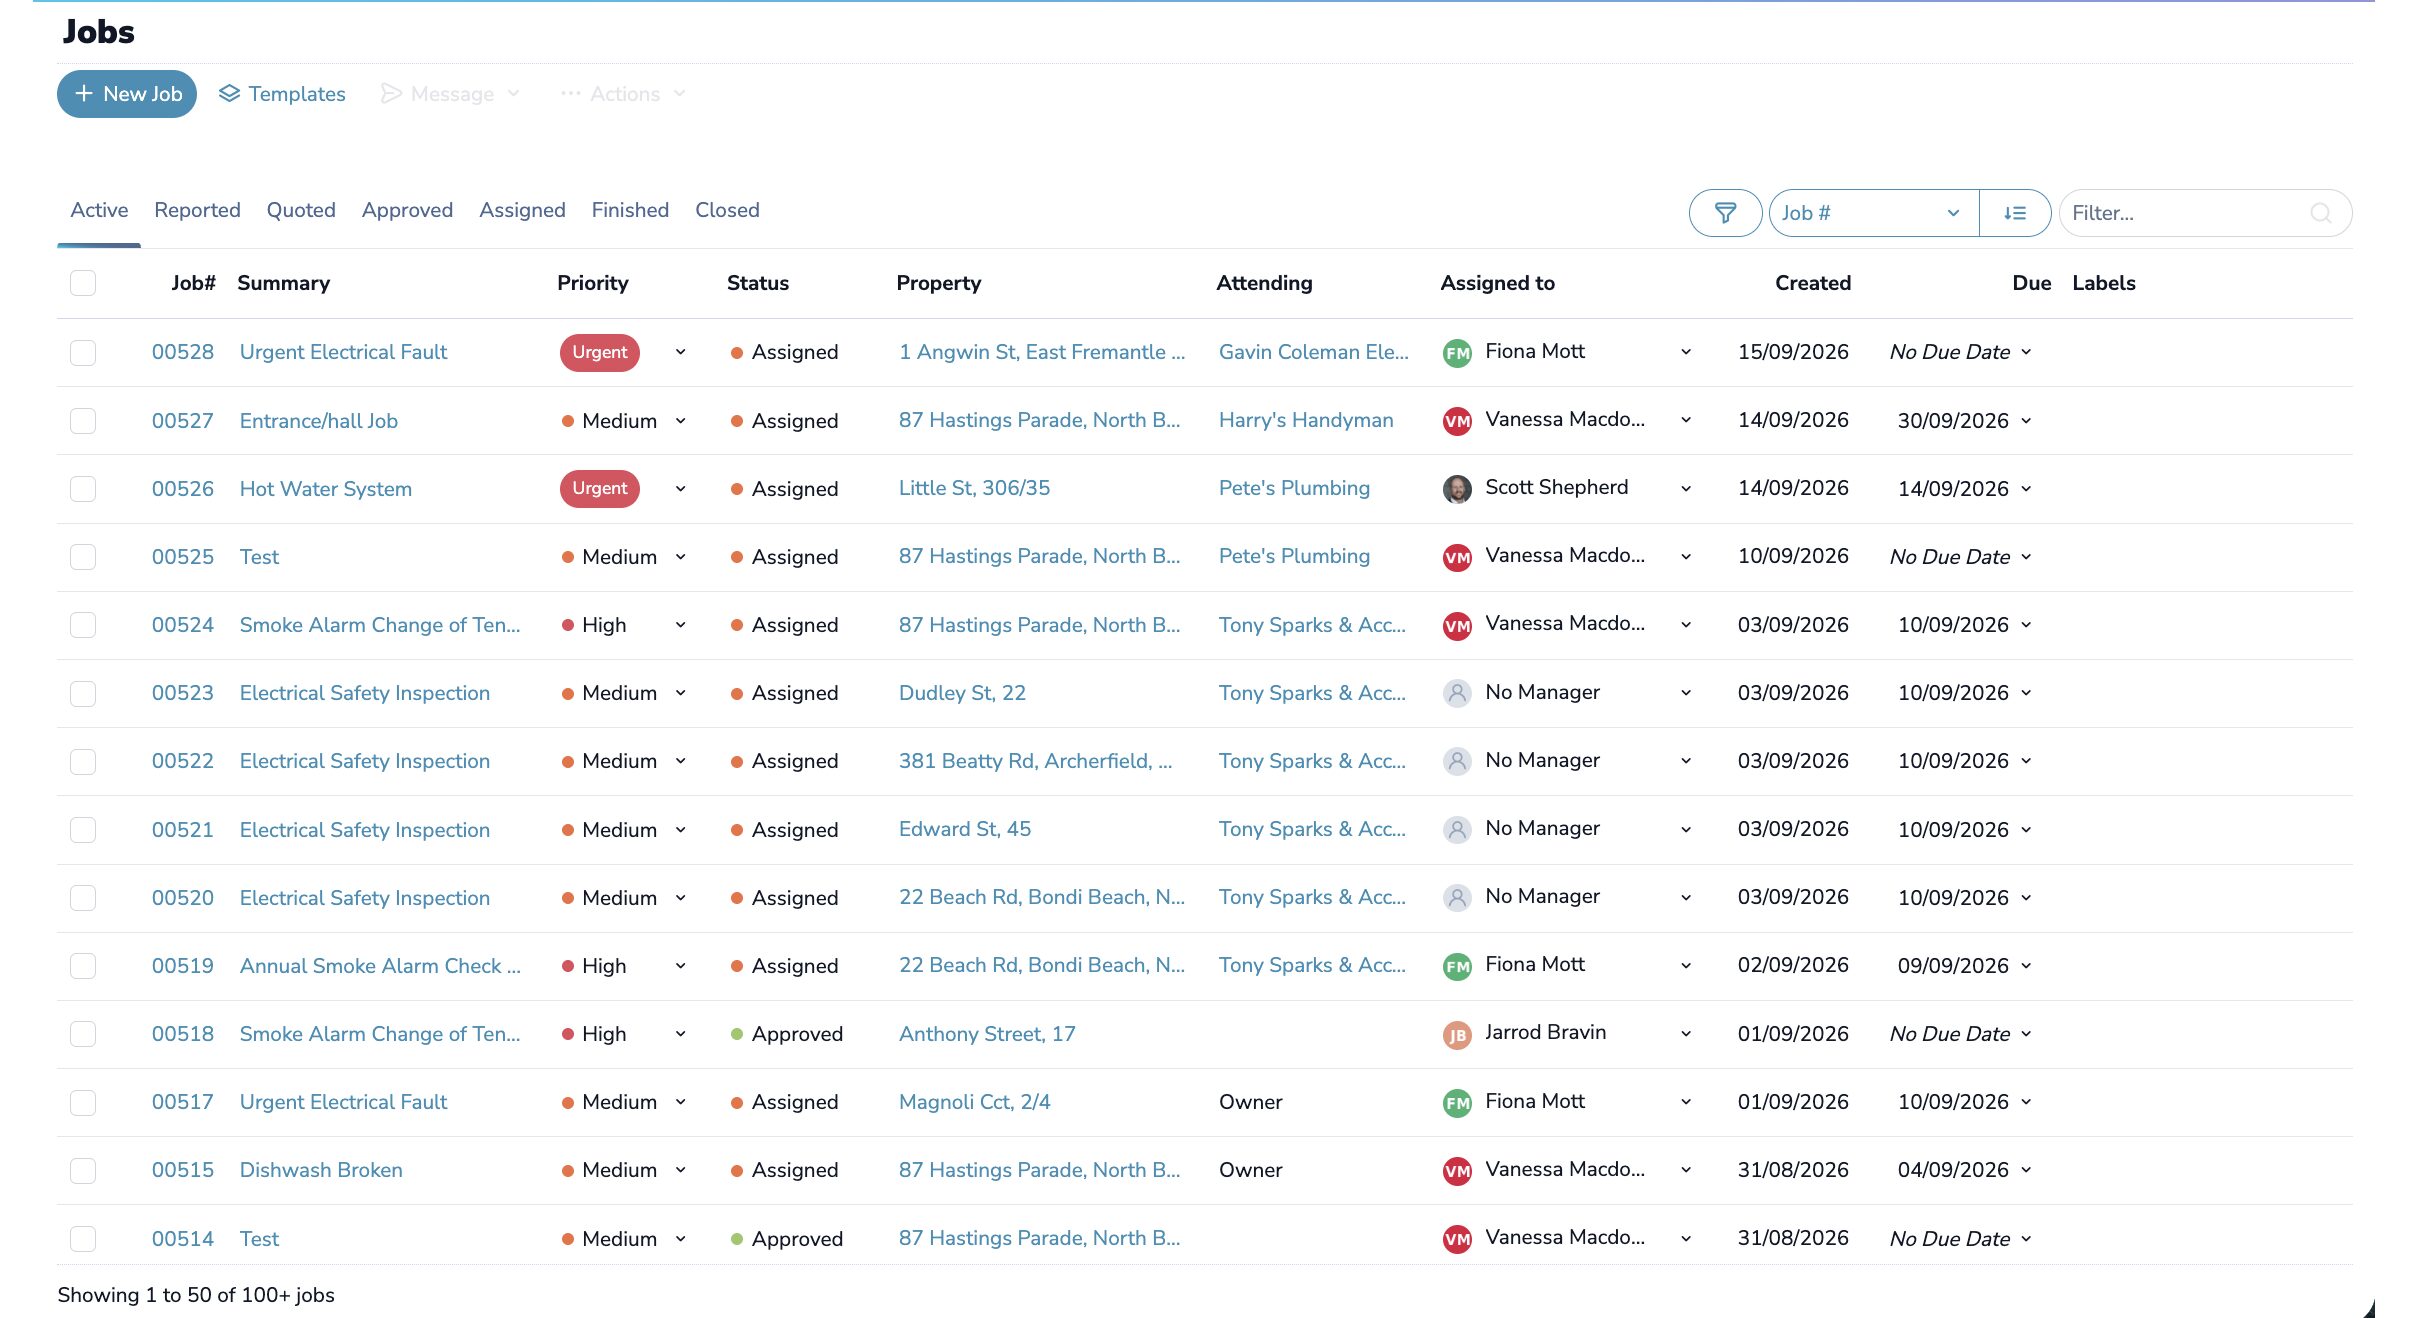Select checkbox for job 00527

[83, 421]
